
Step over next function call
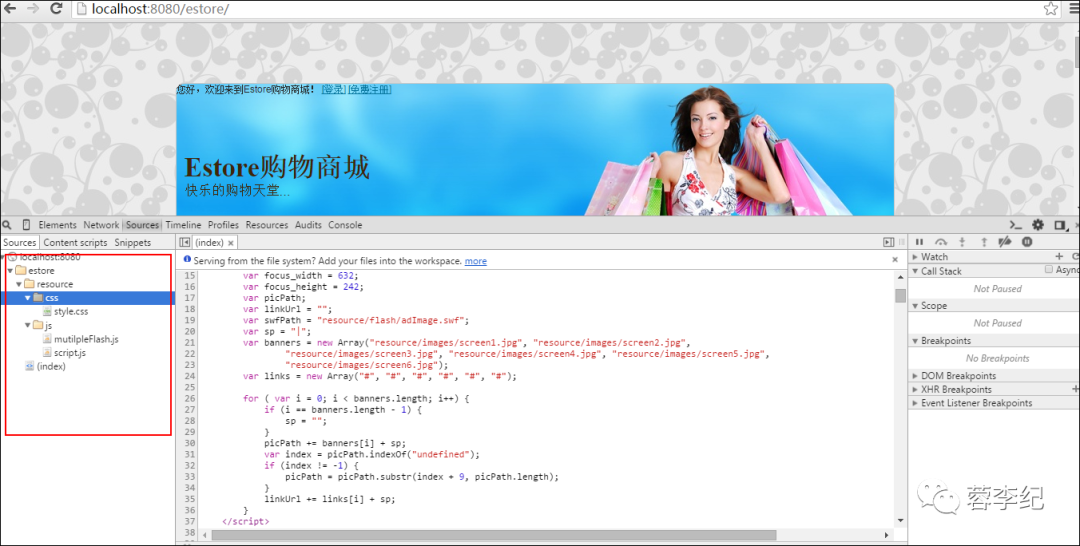coord(941,242)
